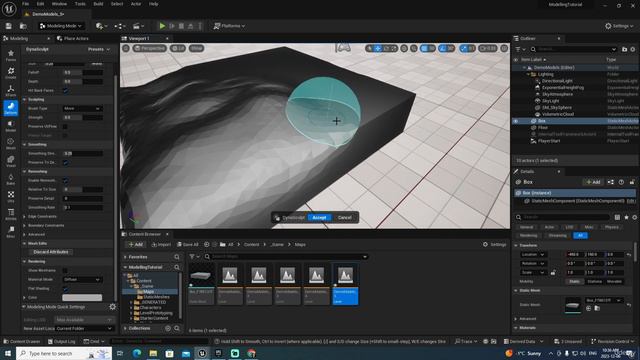Open the Brush Type dropdown
This screenshot has height=360, width=640.
click(82, 109)
